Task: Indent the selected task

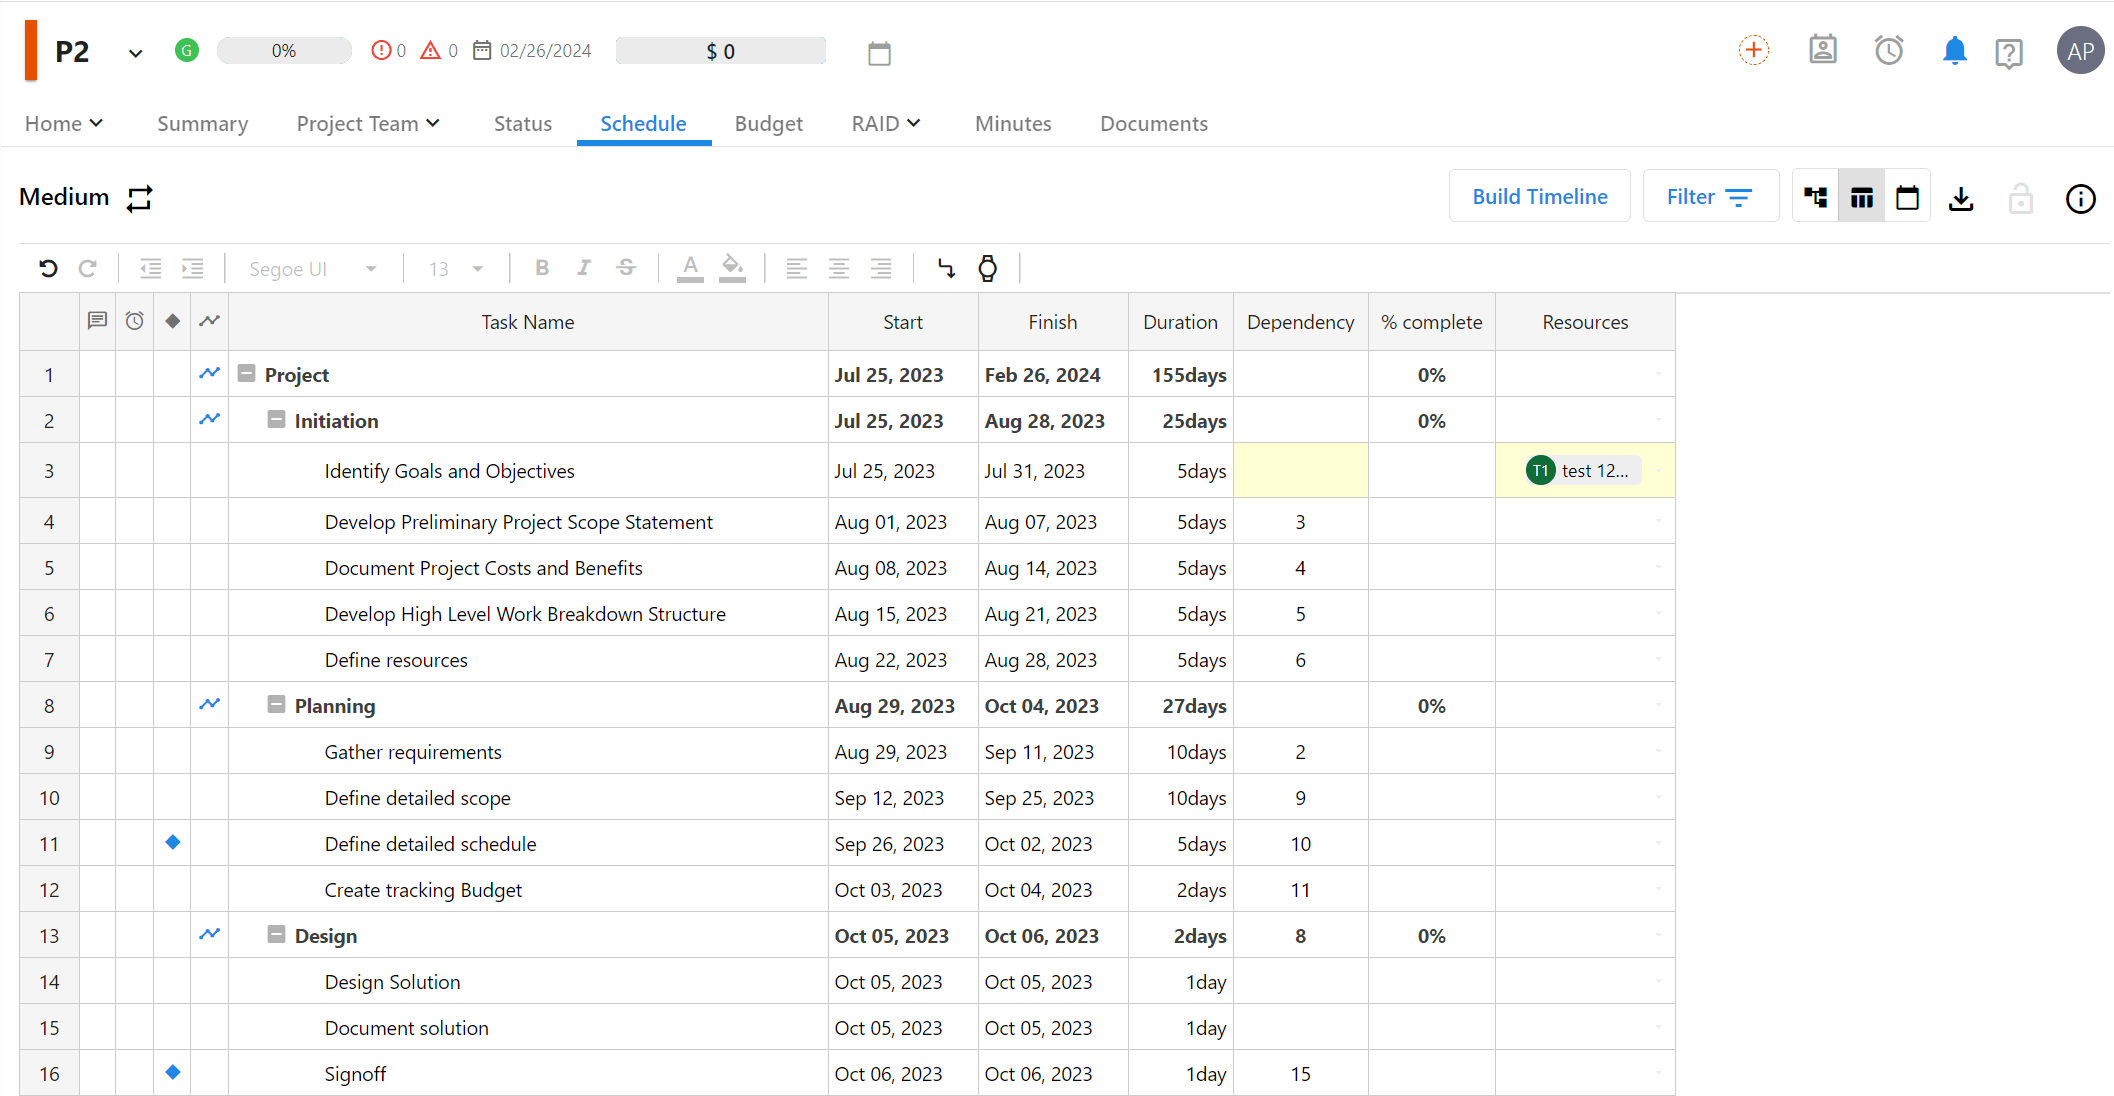Action: 192,268
